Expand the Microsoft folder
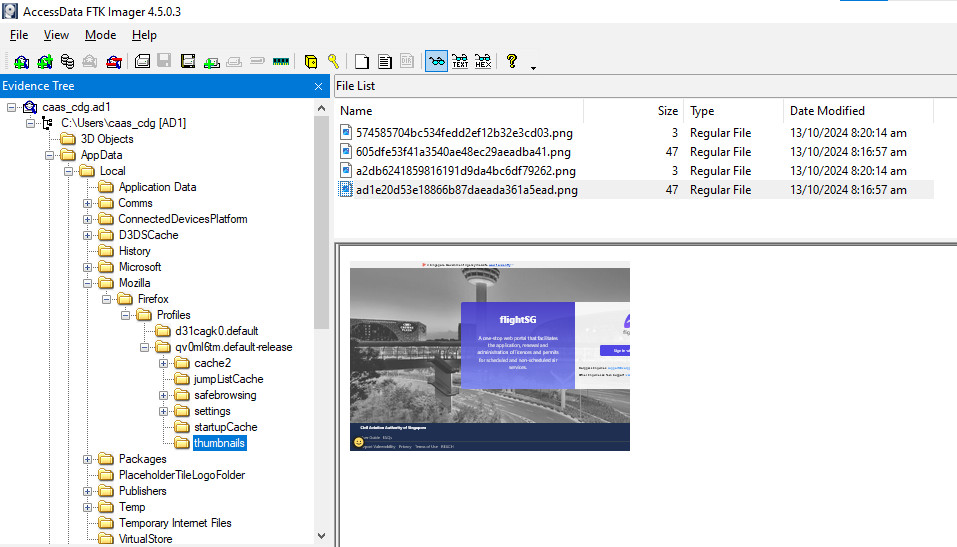Screen dimensions: 957x547 point(87,267)
